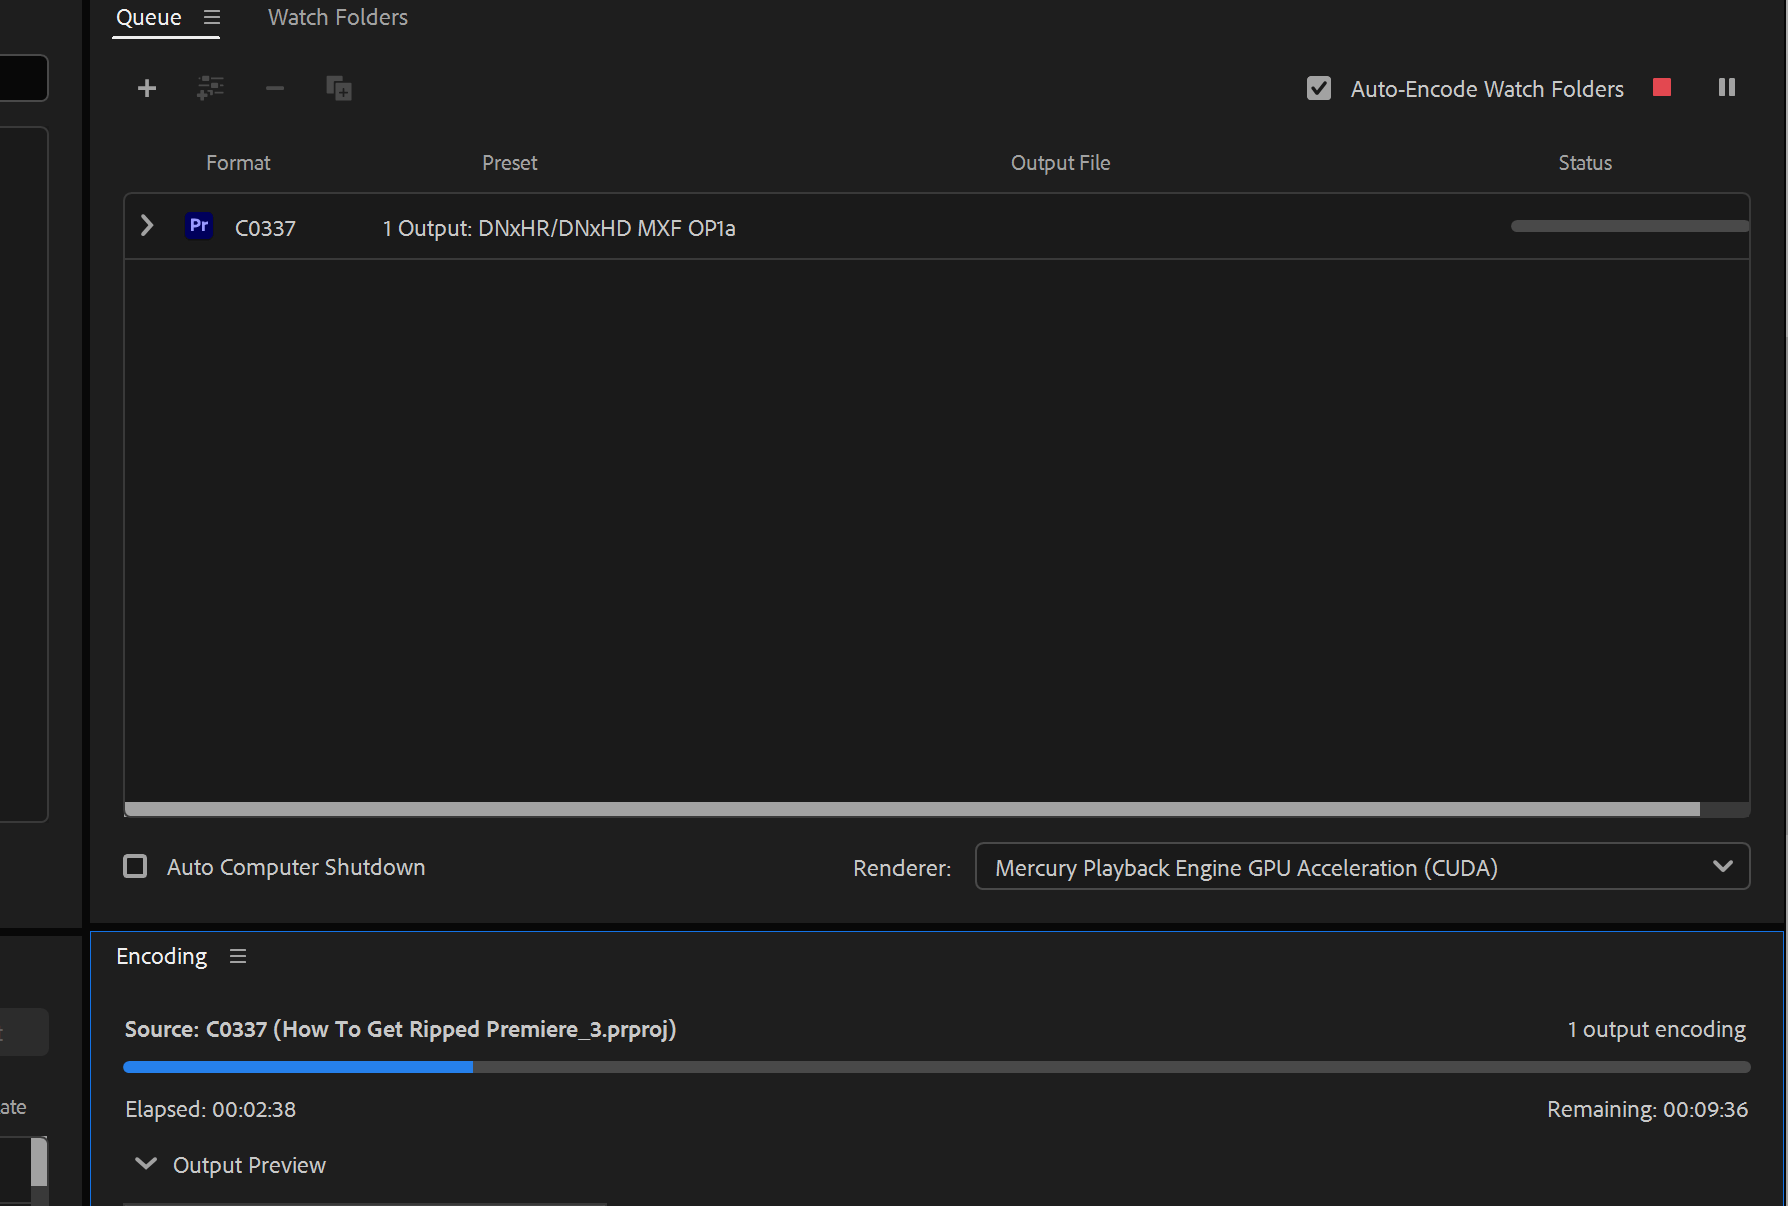Click the '1 Output: DNxHR/DNxHD MXF OP1a' text
Image resolution: width=1788 pixels, height=1206 pixels.
click(559, 228)
